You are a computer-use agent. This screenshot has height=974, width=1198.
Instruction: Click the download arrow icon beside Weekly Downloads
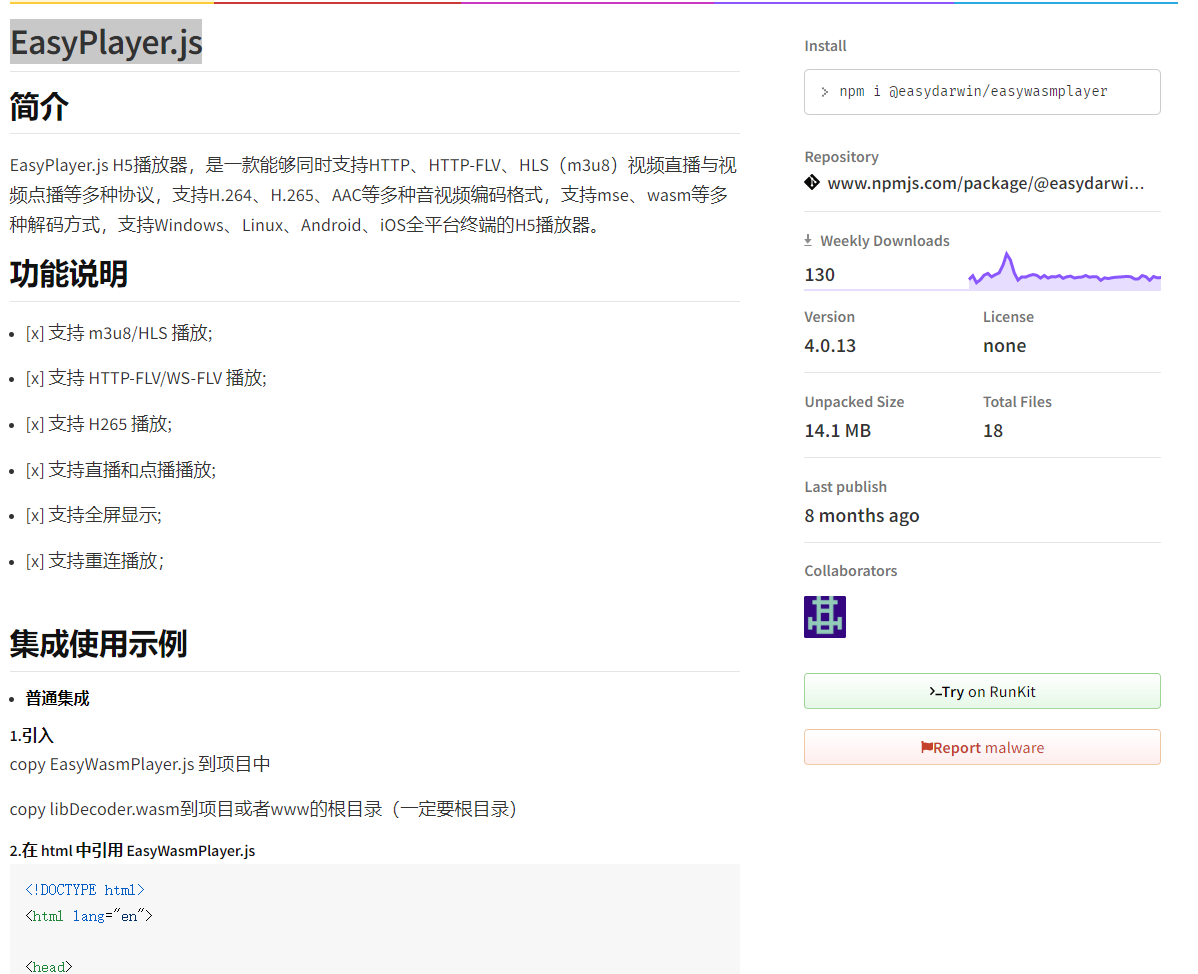click(810, 240)
